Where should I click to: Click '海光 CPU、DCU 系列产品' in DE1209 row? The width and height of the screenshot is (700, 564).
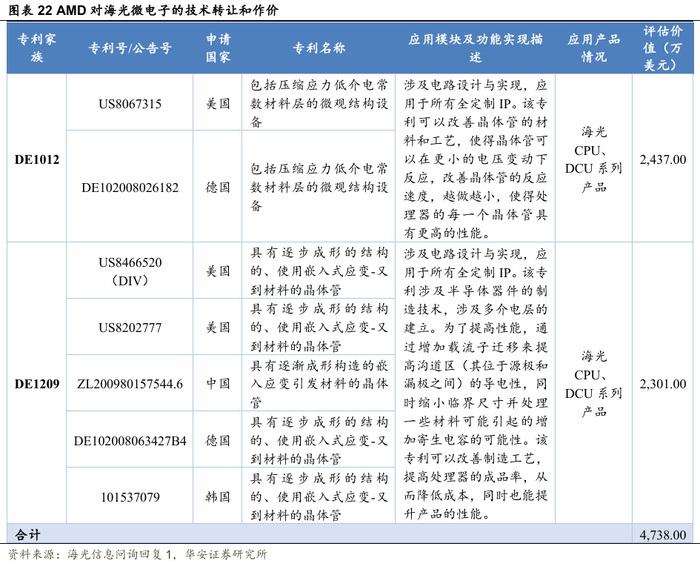594,384
